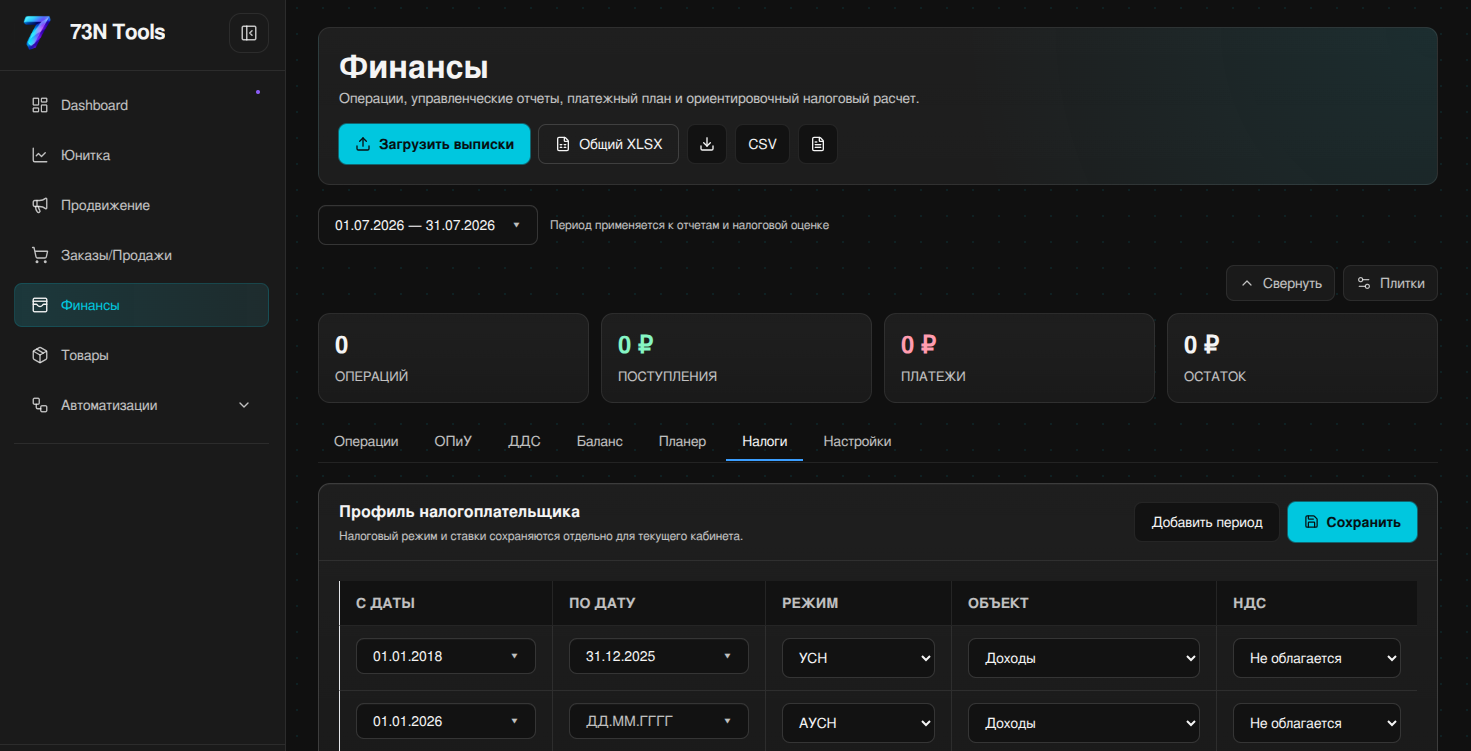
Task: Open the end date picker 31.12.2025
Action: click(659, 656)
